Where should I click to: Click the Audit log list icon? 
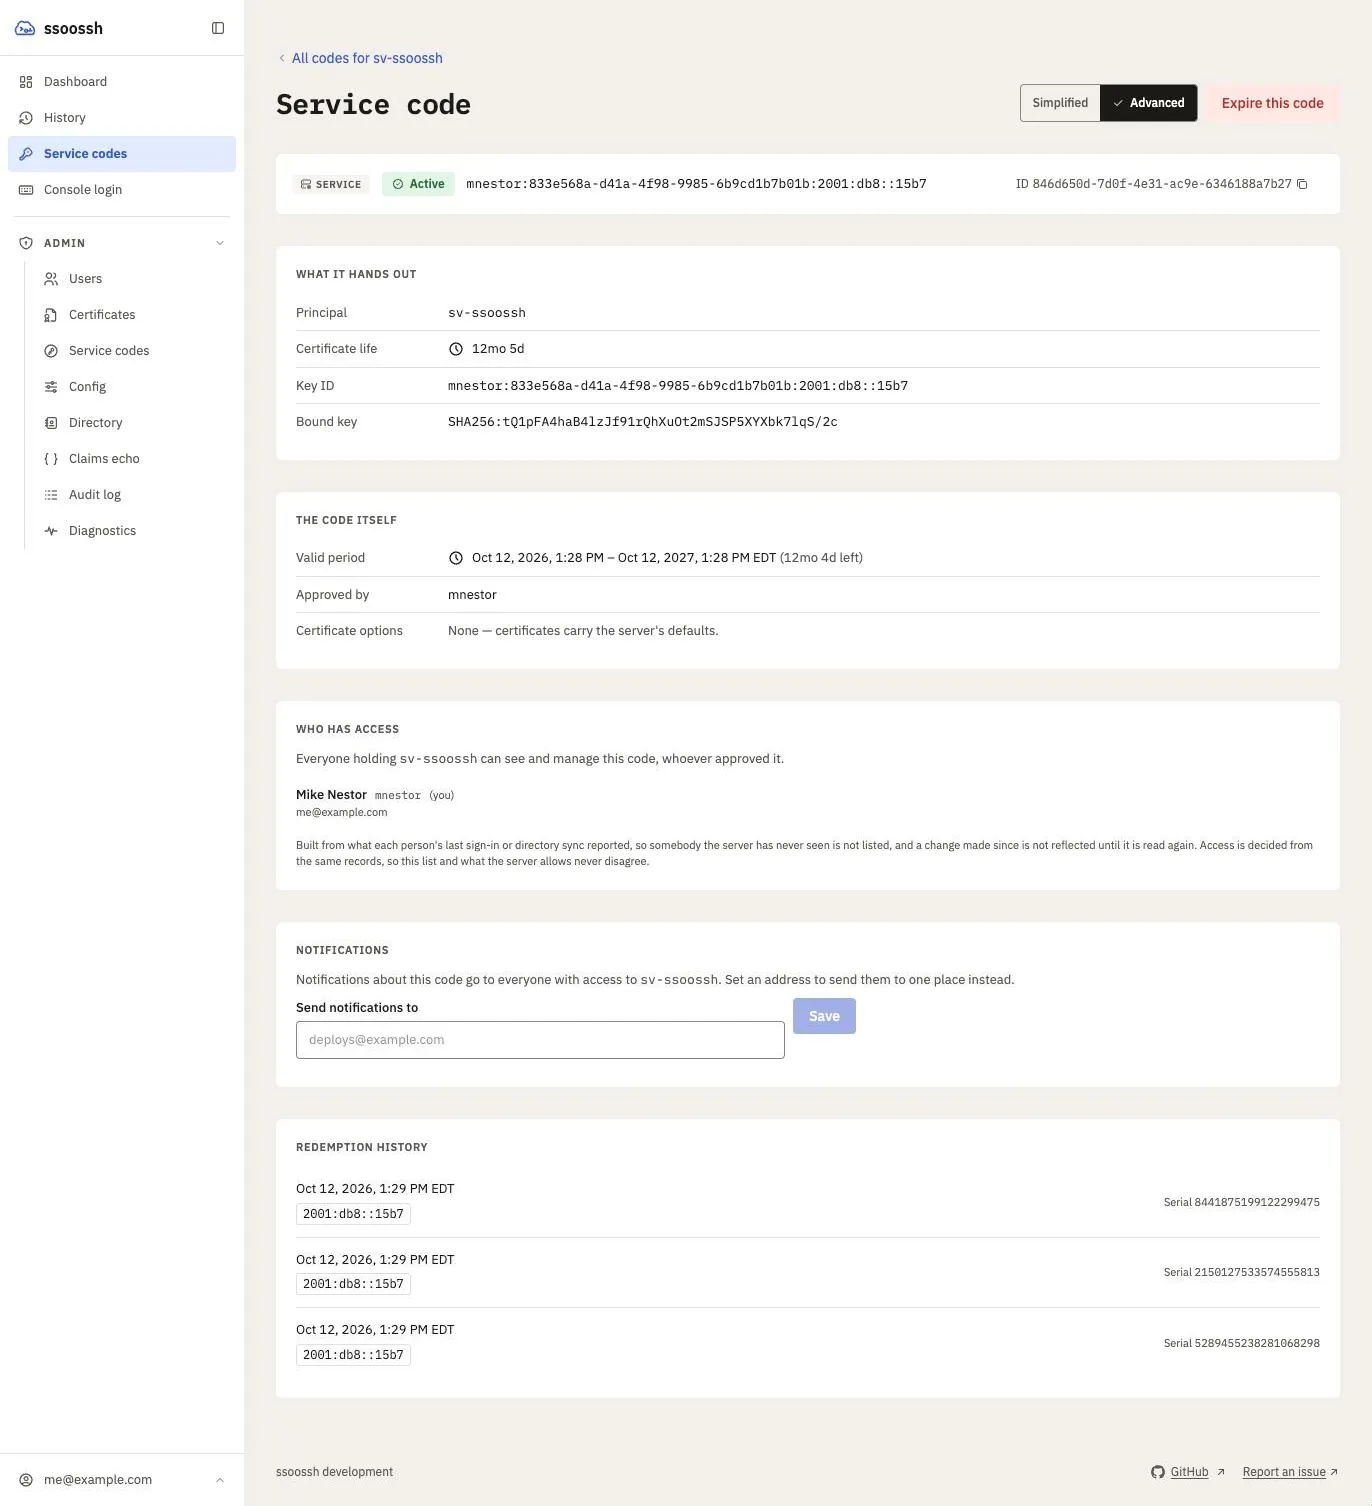51,495
